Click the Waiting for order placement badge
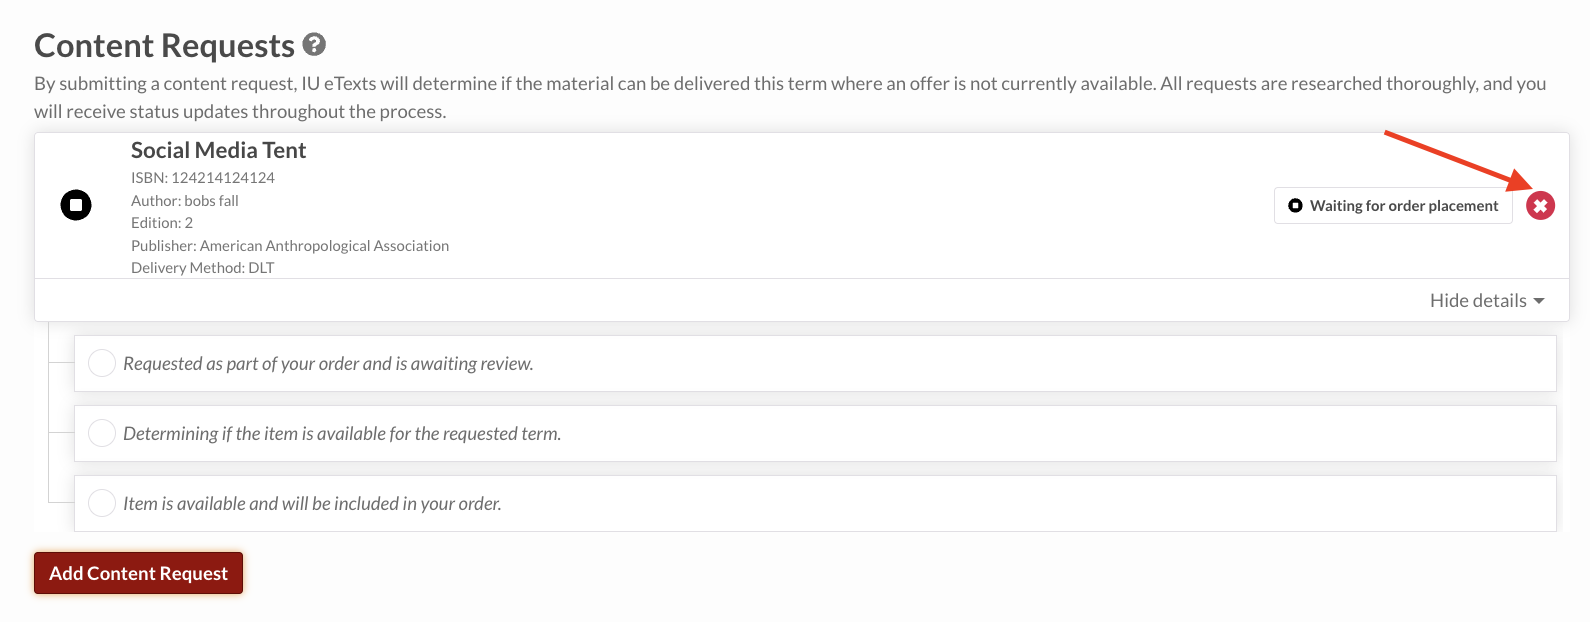The height and width of the screenshot is (622, 1590). 1393,206
